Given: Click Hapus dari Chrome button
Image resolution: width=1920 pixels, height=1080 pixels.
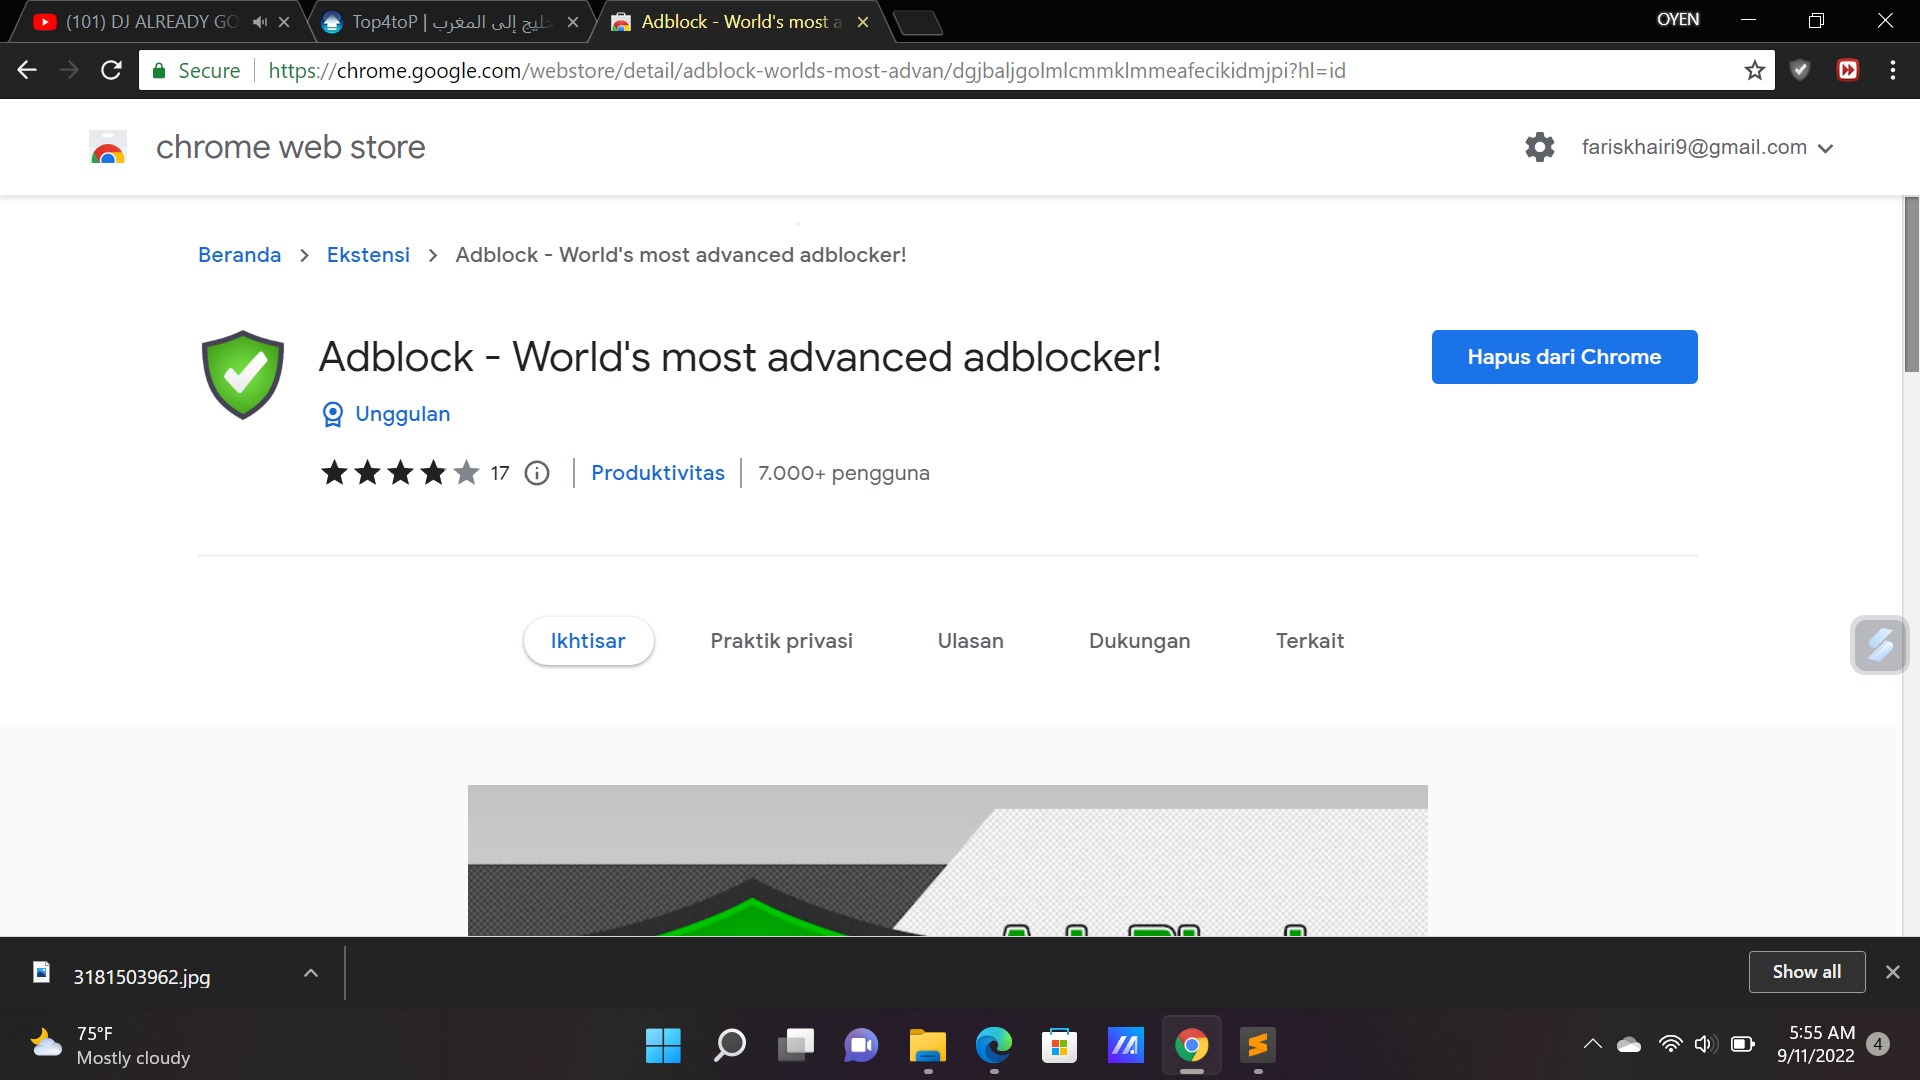Looking at the screenshot, I should [x=1564, y=357].
